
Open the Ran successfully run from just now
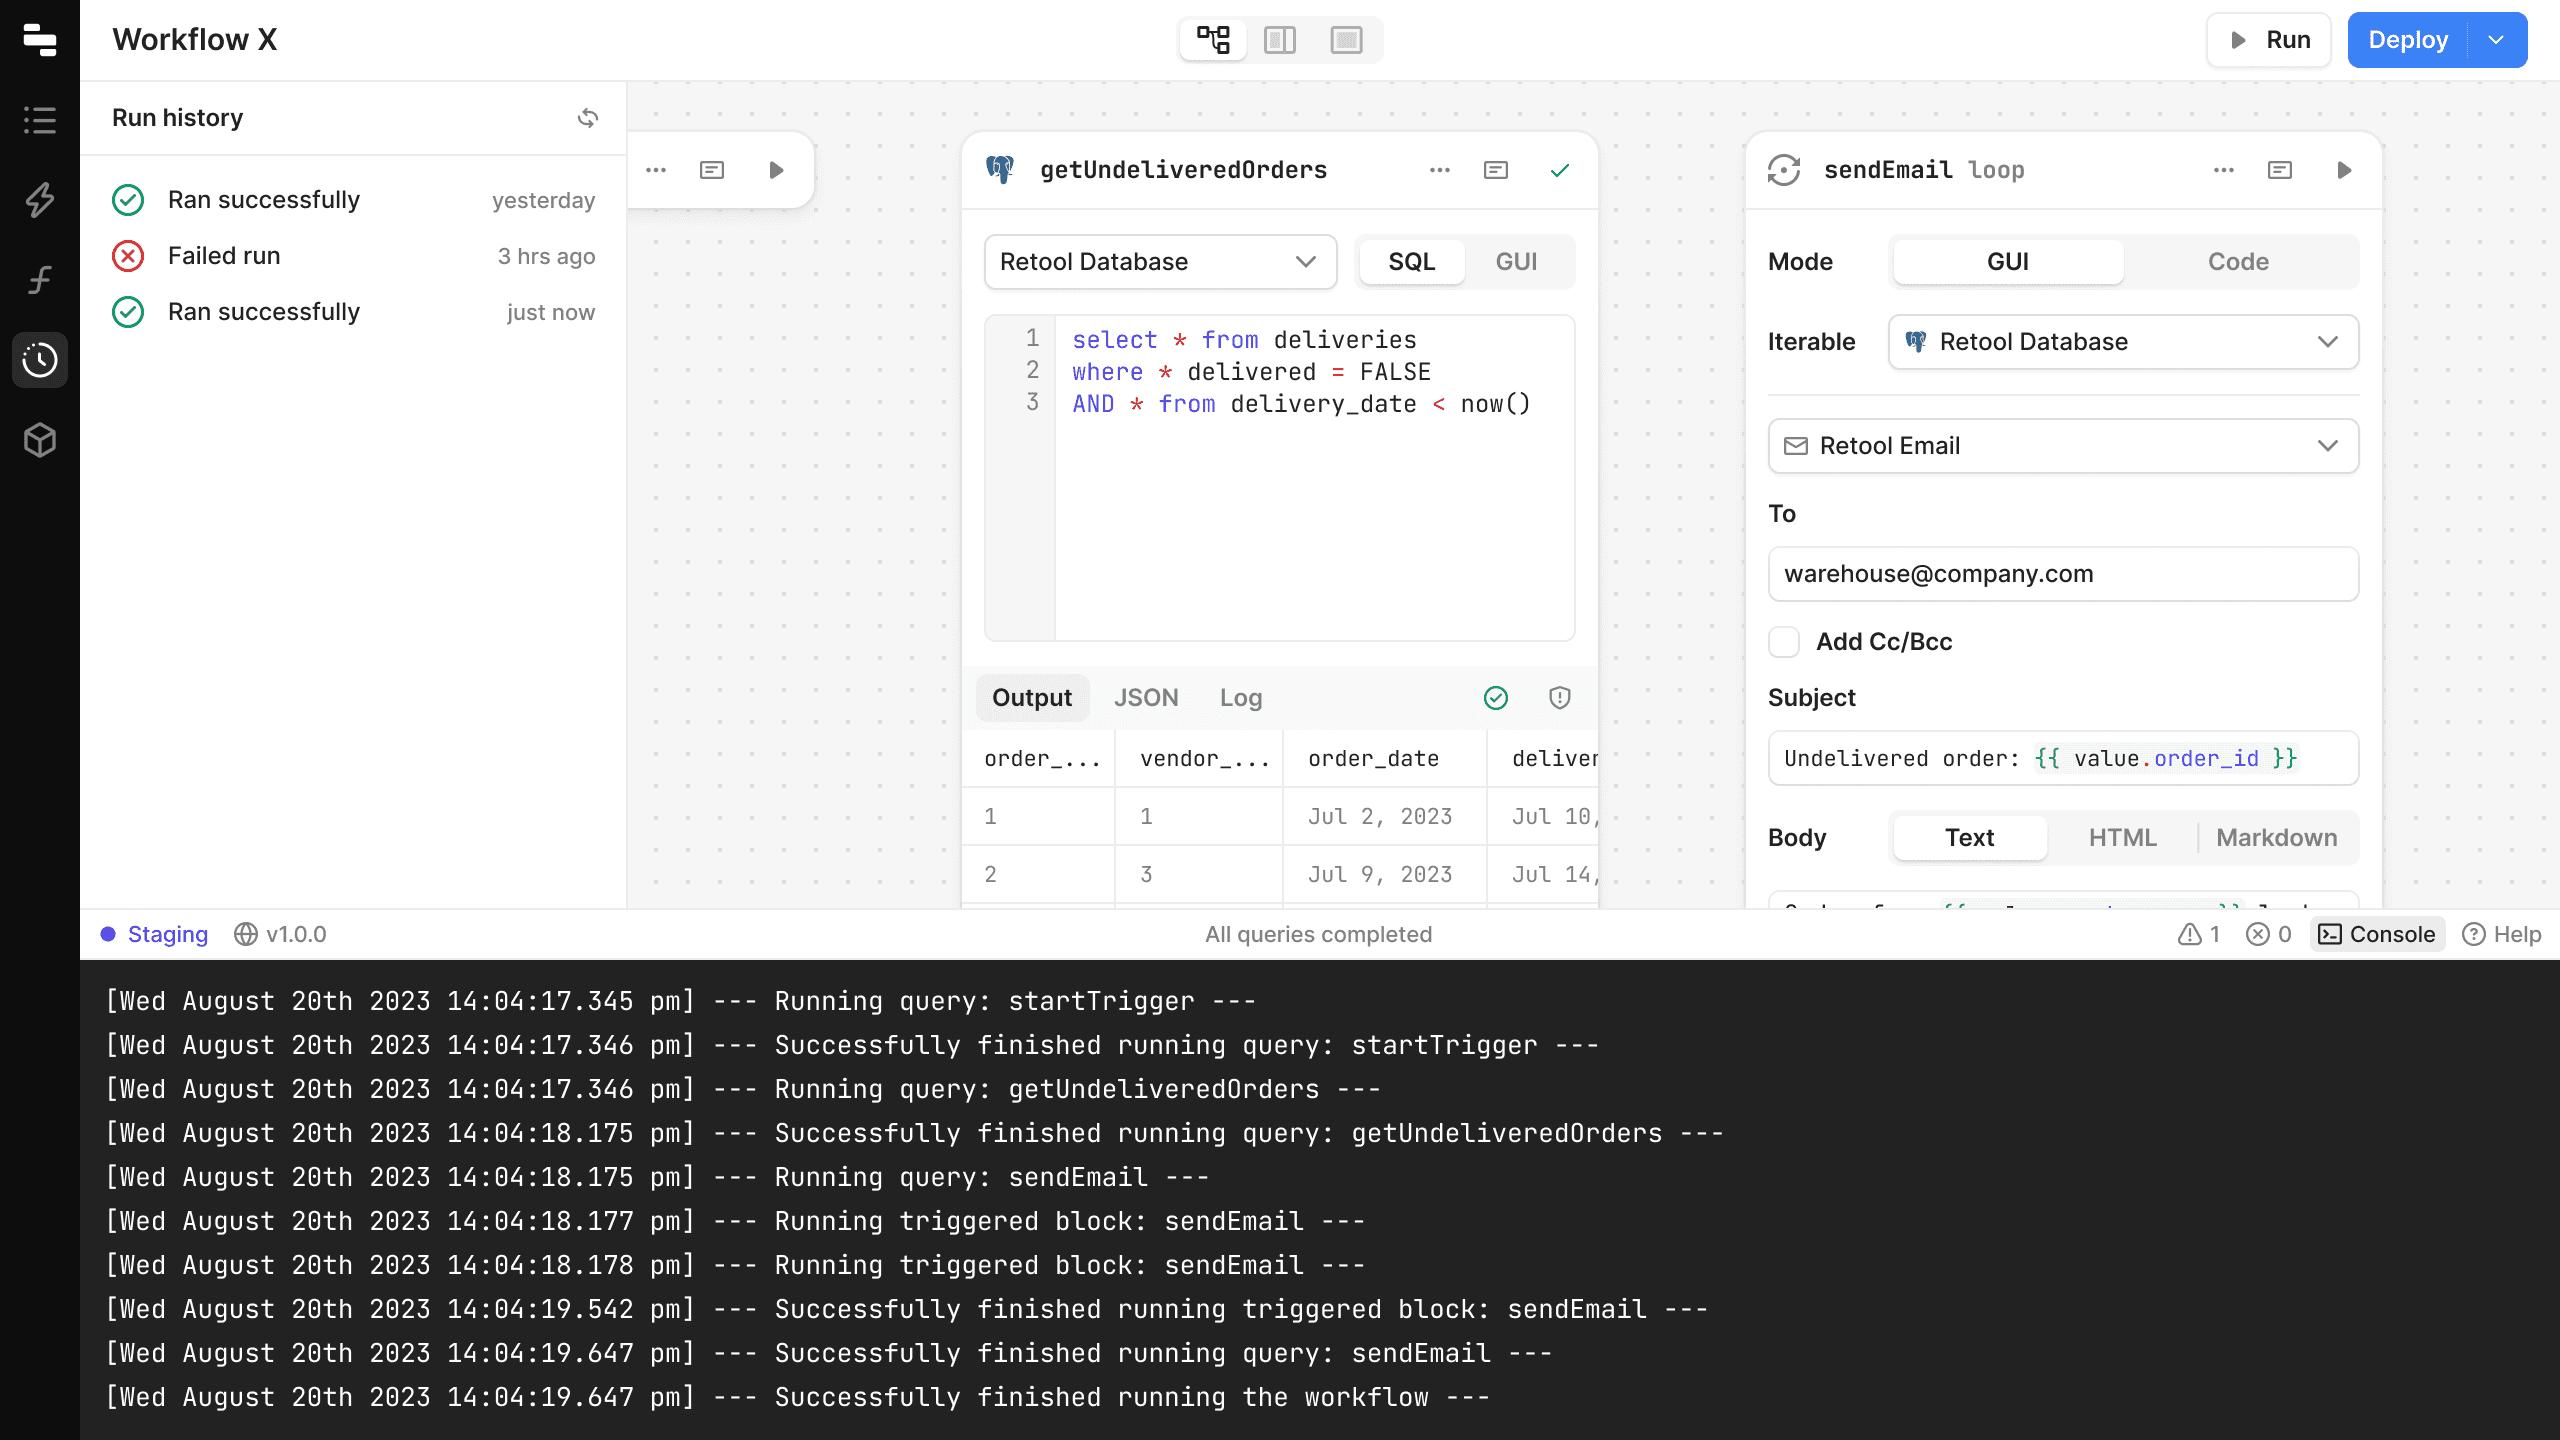point(353,312)
